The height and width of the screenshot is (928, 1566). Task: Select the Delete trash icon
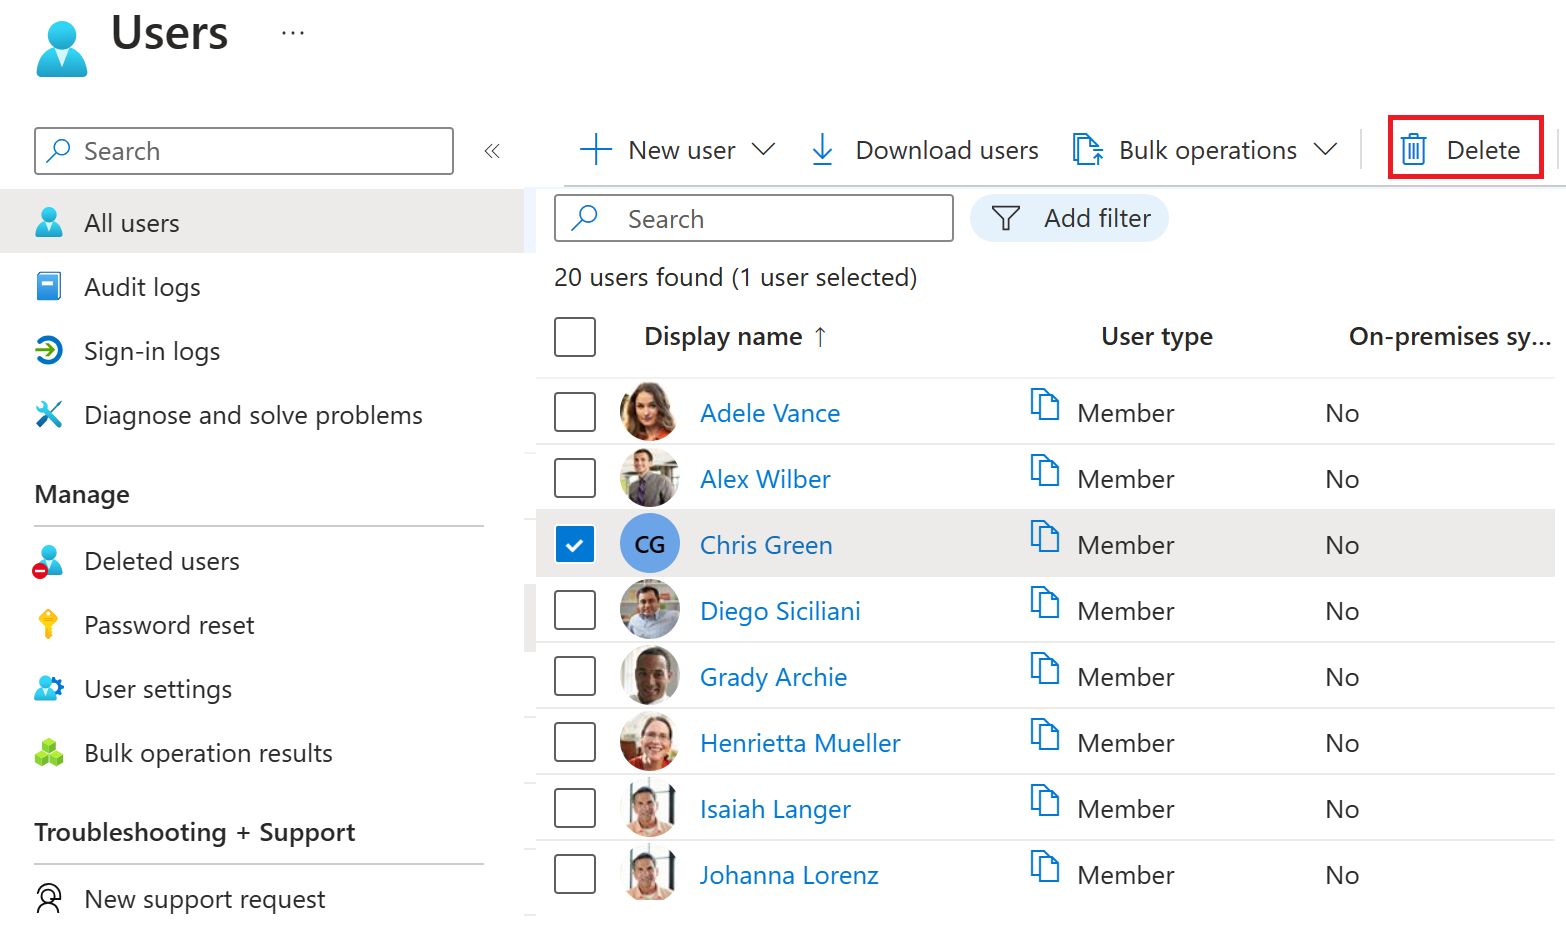point(1415,149)
